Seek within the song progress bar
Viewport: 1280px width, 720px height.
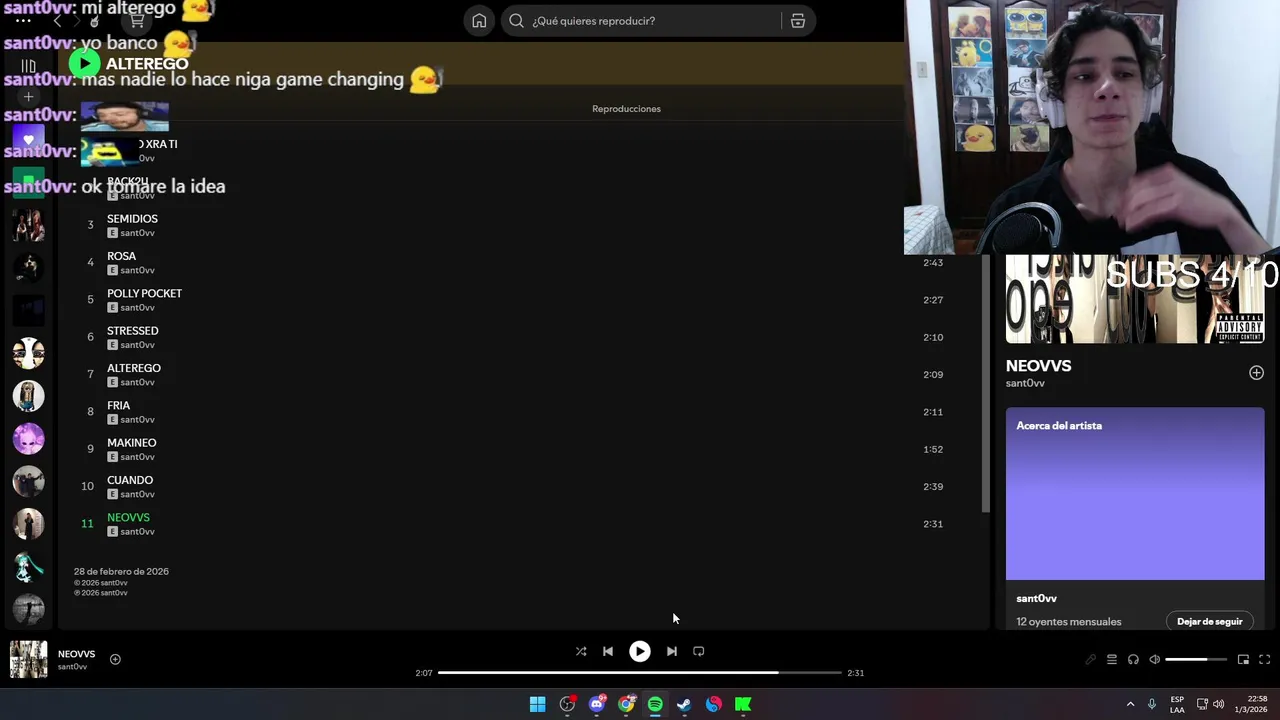click(x=640, y=673)
